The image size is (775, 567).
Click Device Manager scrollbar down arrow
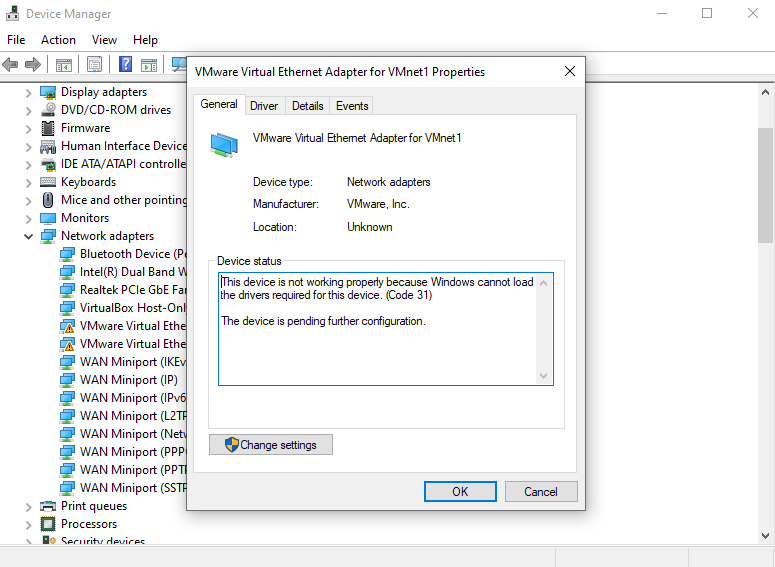[x=765, y=535]
